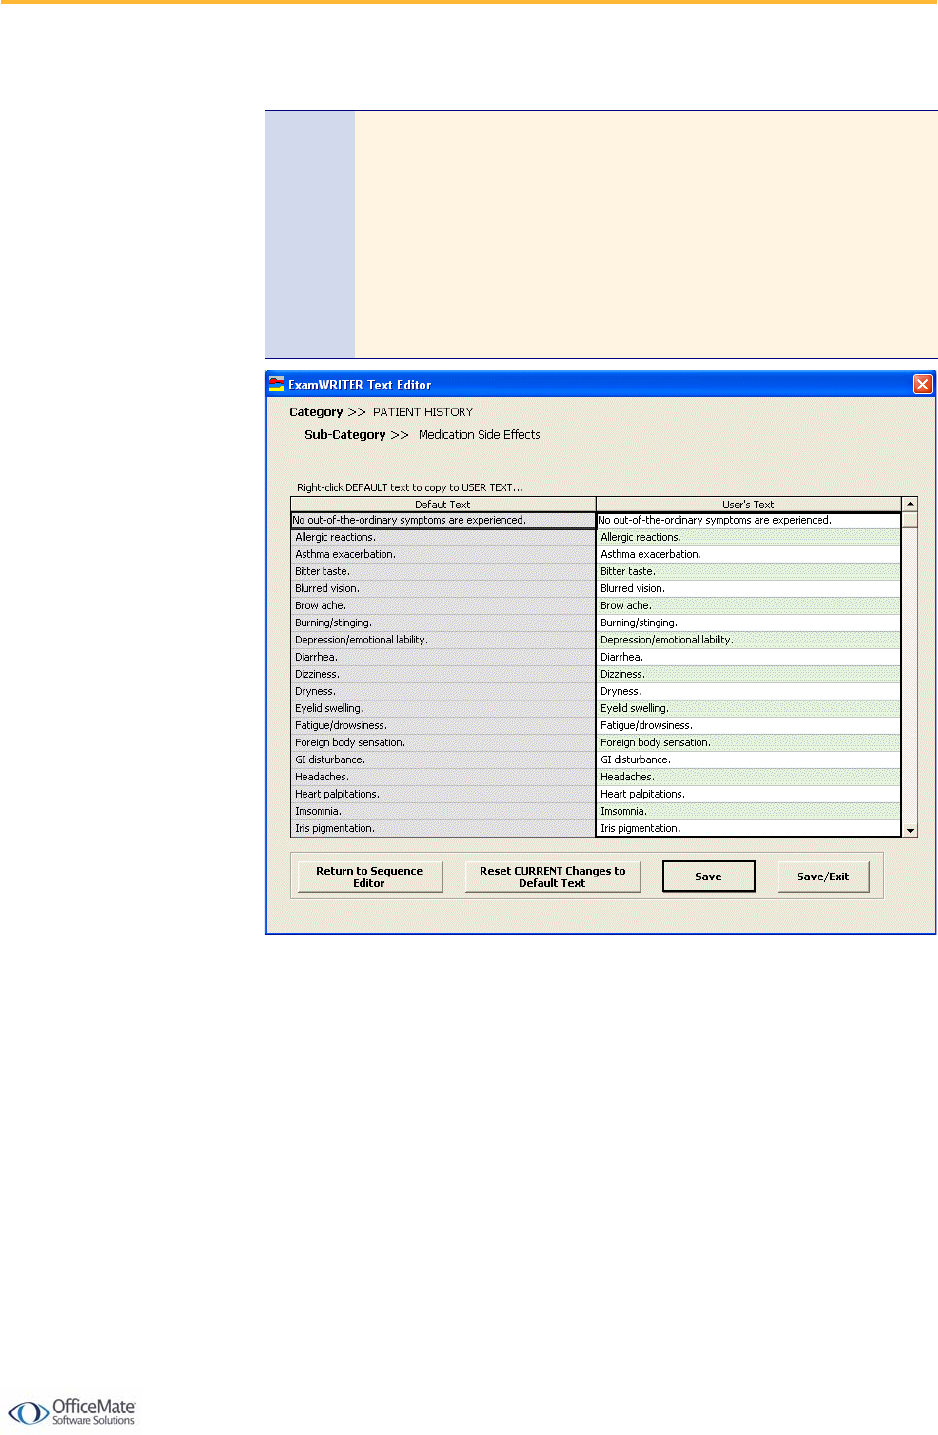Select default text 'Headaches.'

point(443,776)
